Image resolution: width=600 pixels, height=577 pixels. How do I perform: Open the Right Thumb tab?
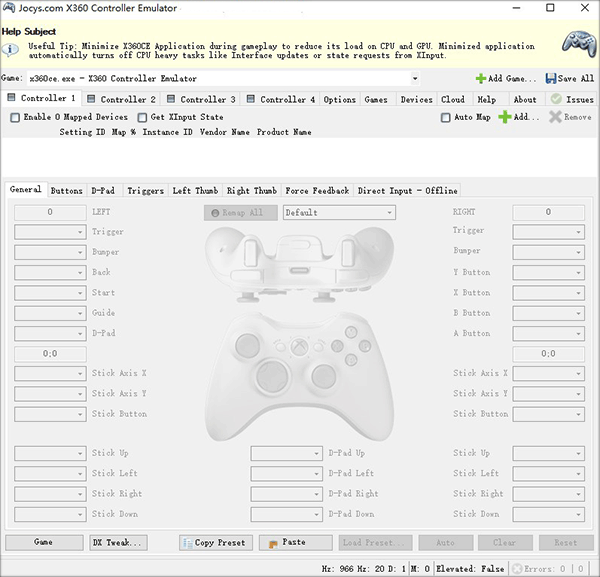pyautogui.click(x=252, y=190)
